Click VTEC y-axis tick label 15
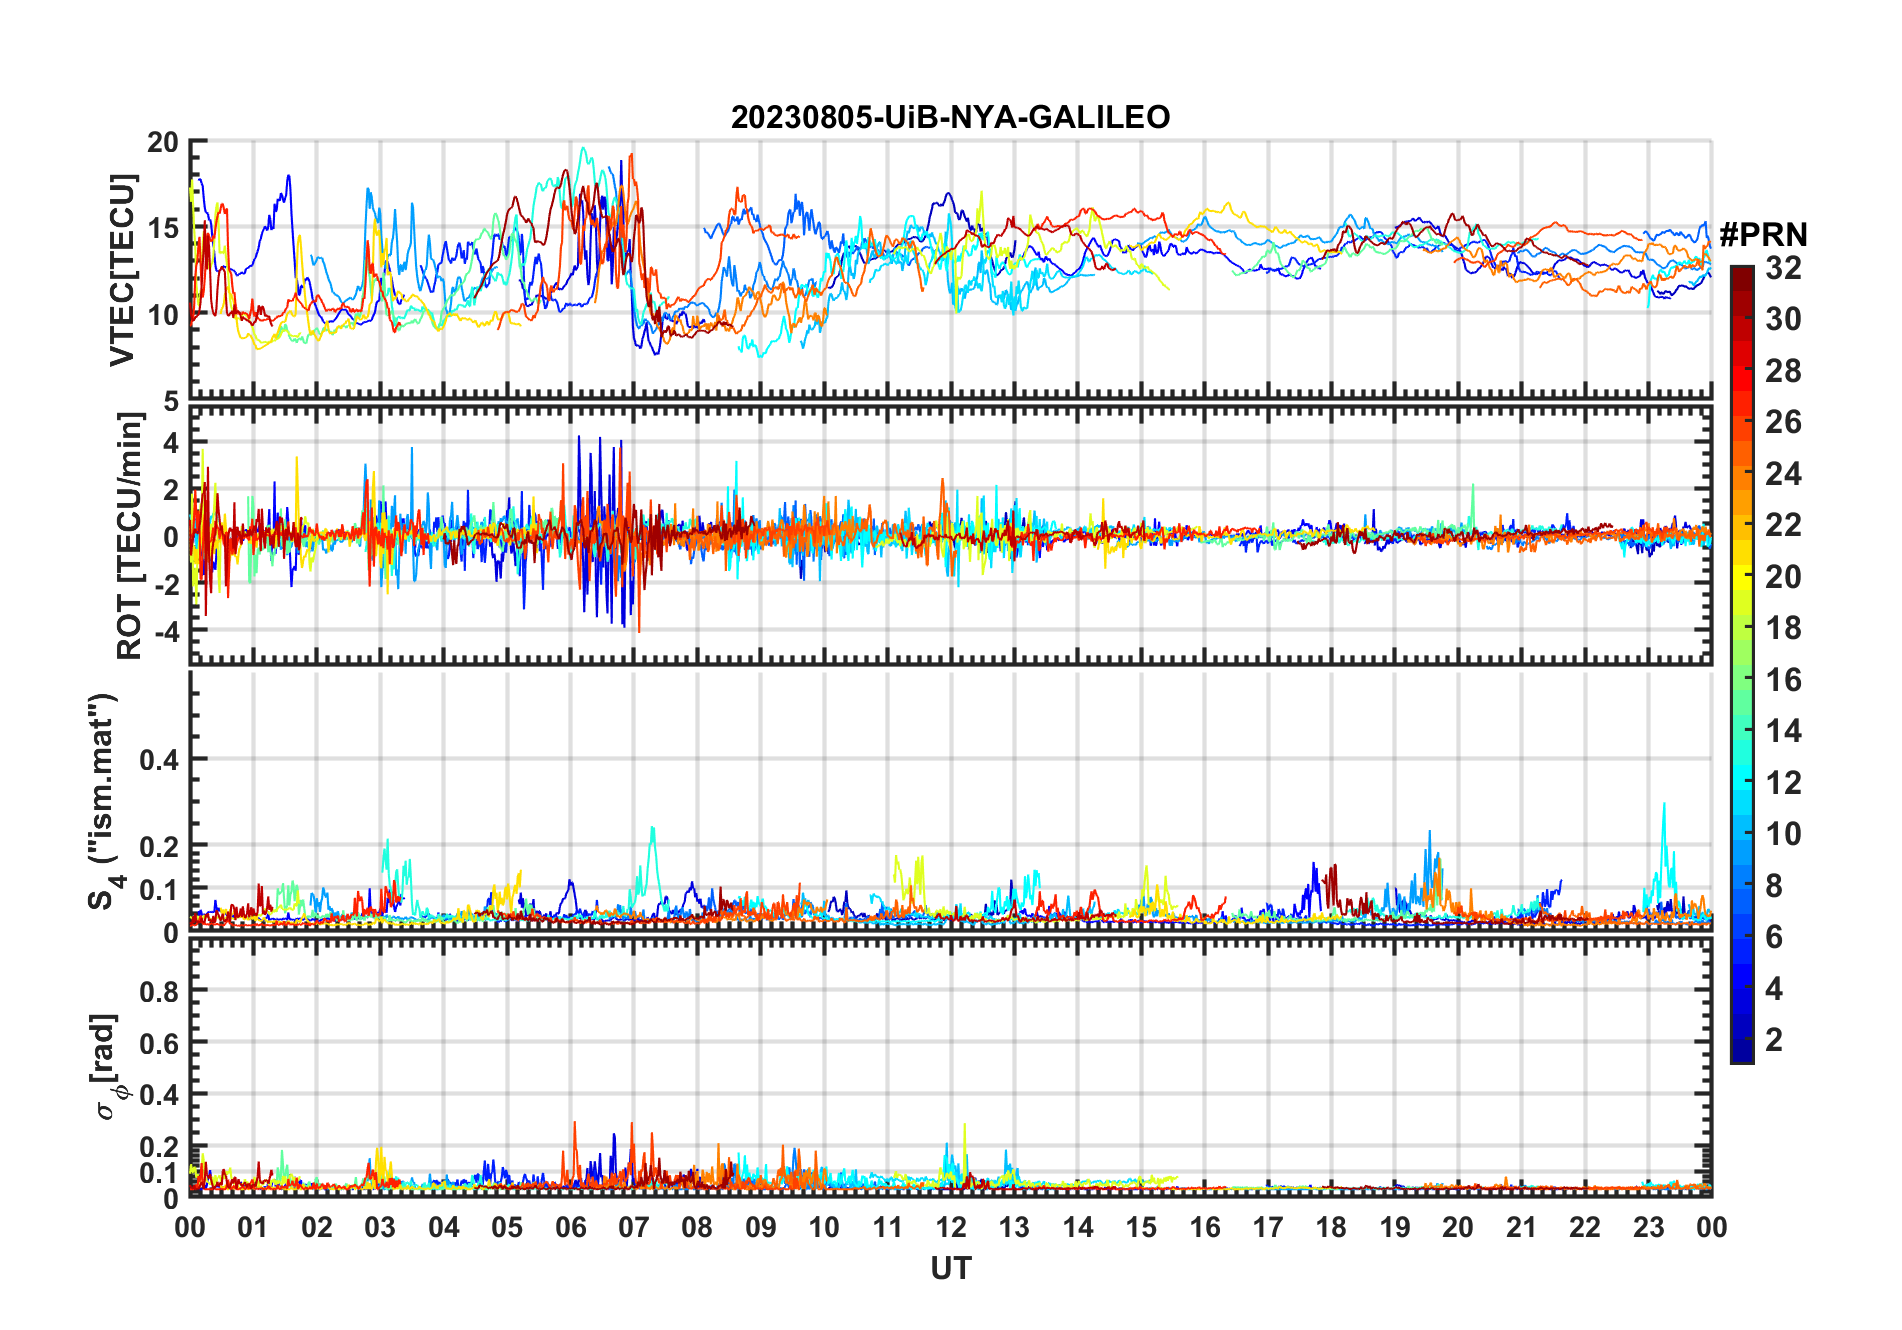This screenshot has height=1330, width=1902. click(162, 228)
